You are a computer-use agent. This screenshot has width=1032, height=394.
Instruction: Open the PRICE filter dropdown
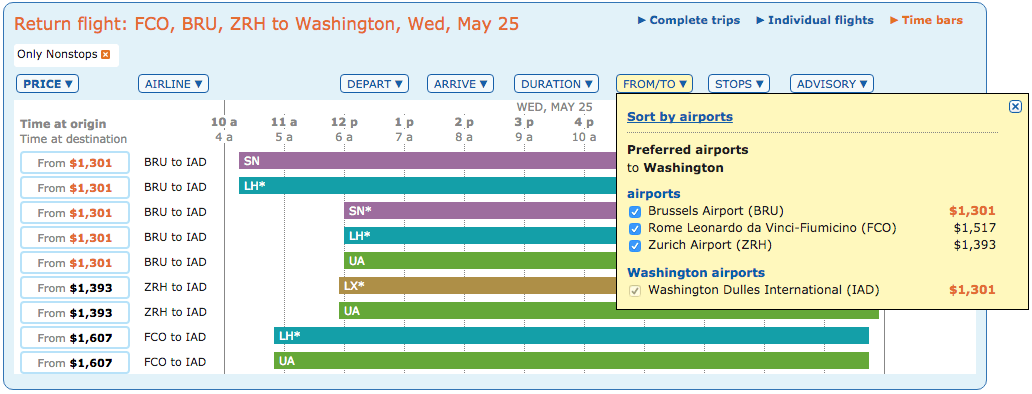point(47,84)
